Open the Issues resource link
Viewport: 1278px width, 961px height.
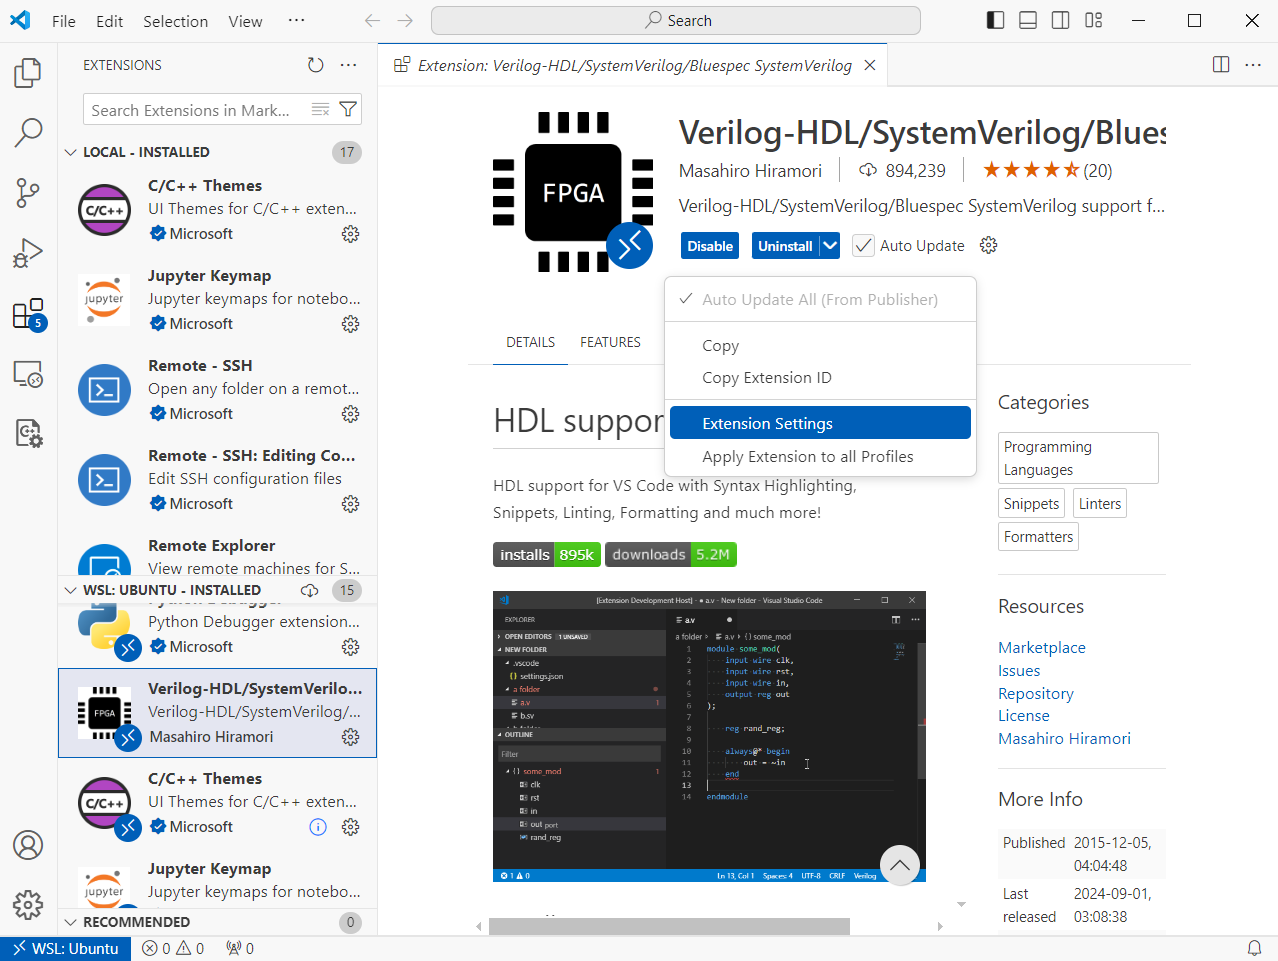[x=1019, y=671]
